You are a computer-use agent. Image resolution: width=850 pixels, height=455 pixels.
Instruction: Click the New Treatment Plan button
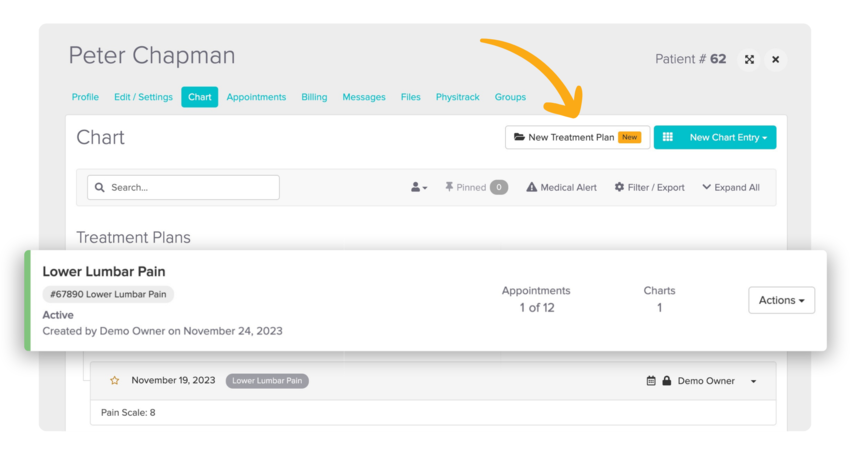(x=577, y=137)
